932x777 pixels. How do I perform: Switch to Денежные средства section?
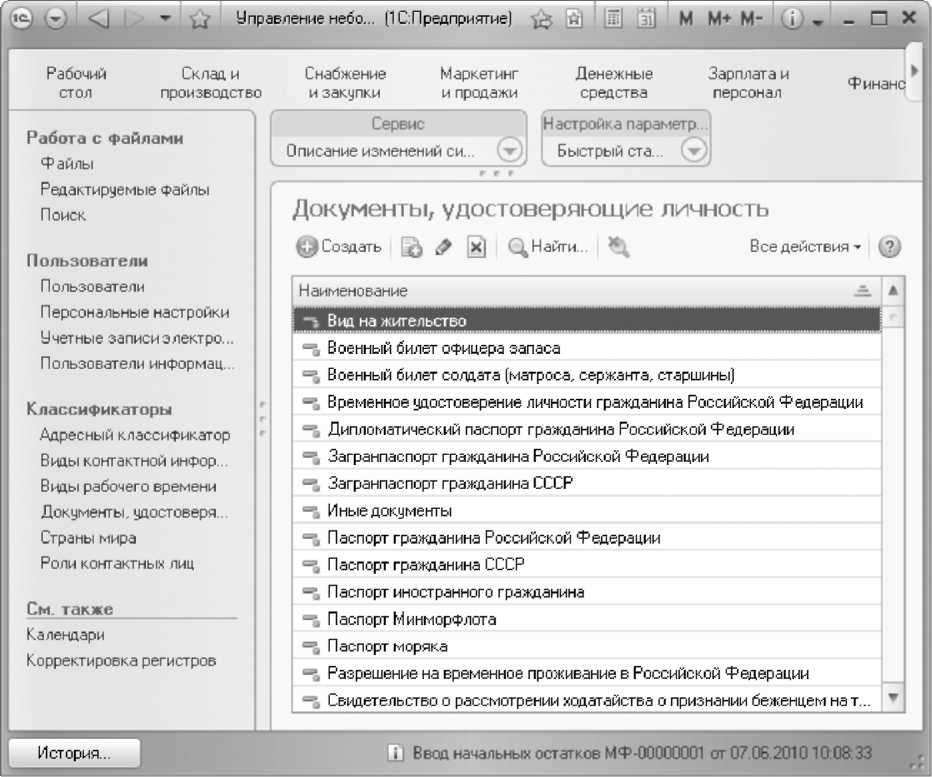(x=614, y=83)
